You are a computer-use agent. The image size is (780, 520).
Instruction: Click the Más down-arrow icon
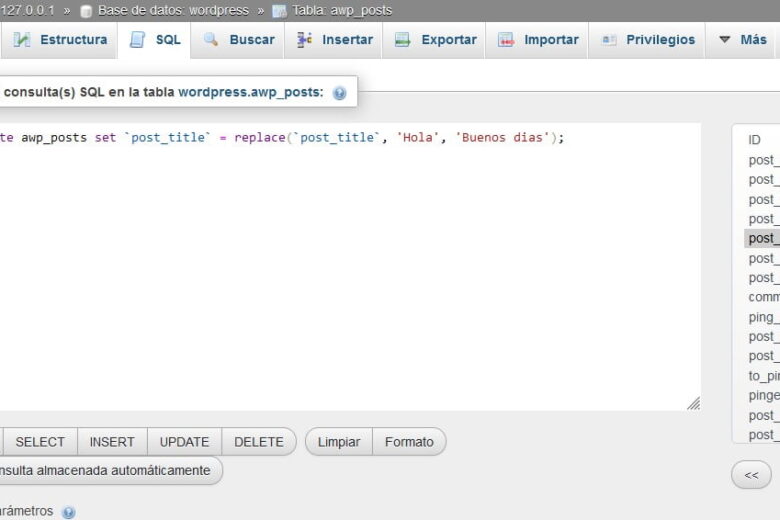[x=725, y=39]
